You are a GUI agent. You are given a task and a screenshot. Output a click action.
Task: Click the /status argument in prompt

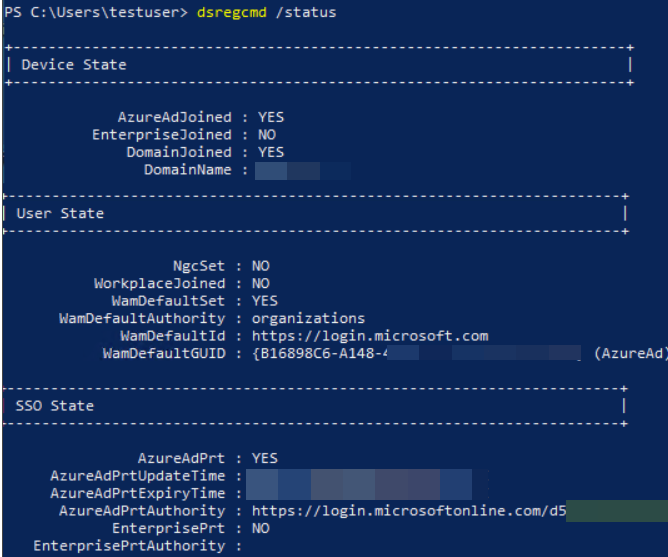(306, 12)
